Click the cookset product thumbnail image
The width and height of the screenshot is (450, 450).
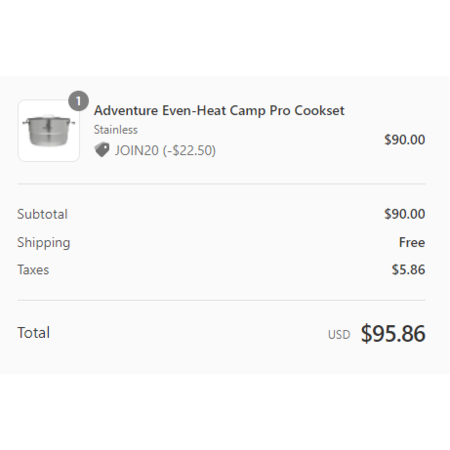[49, 131]
